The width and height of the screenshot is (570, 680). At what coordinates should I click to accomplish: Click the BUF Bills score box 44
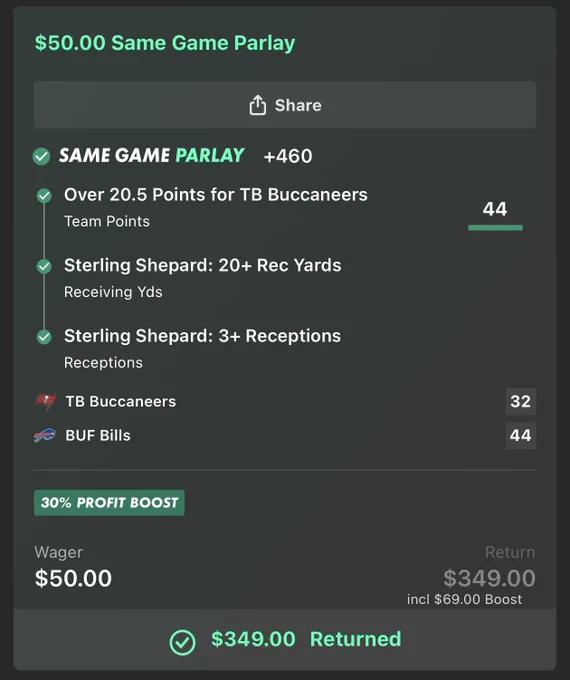pos(521,435)
